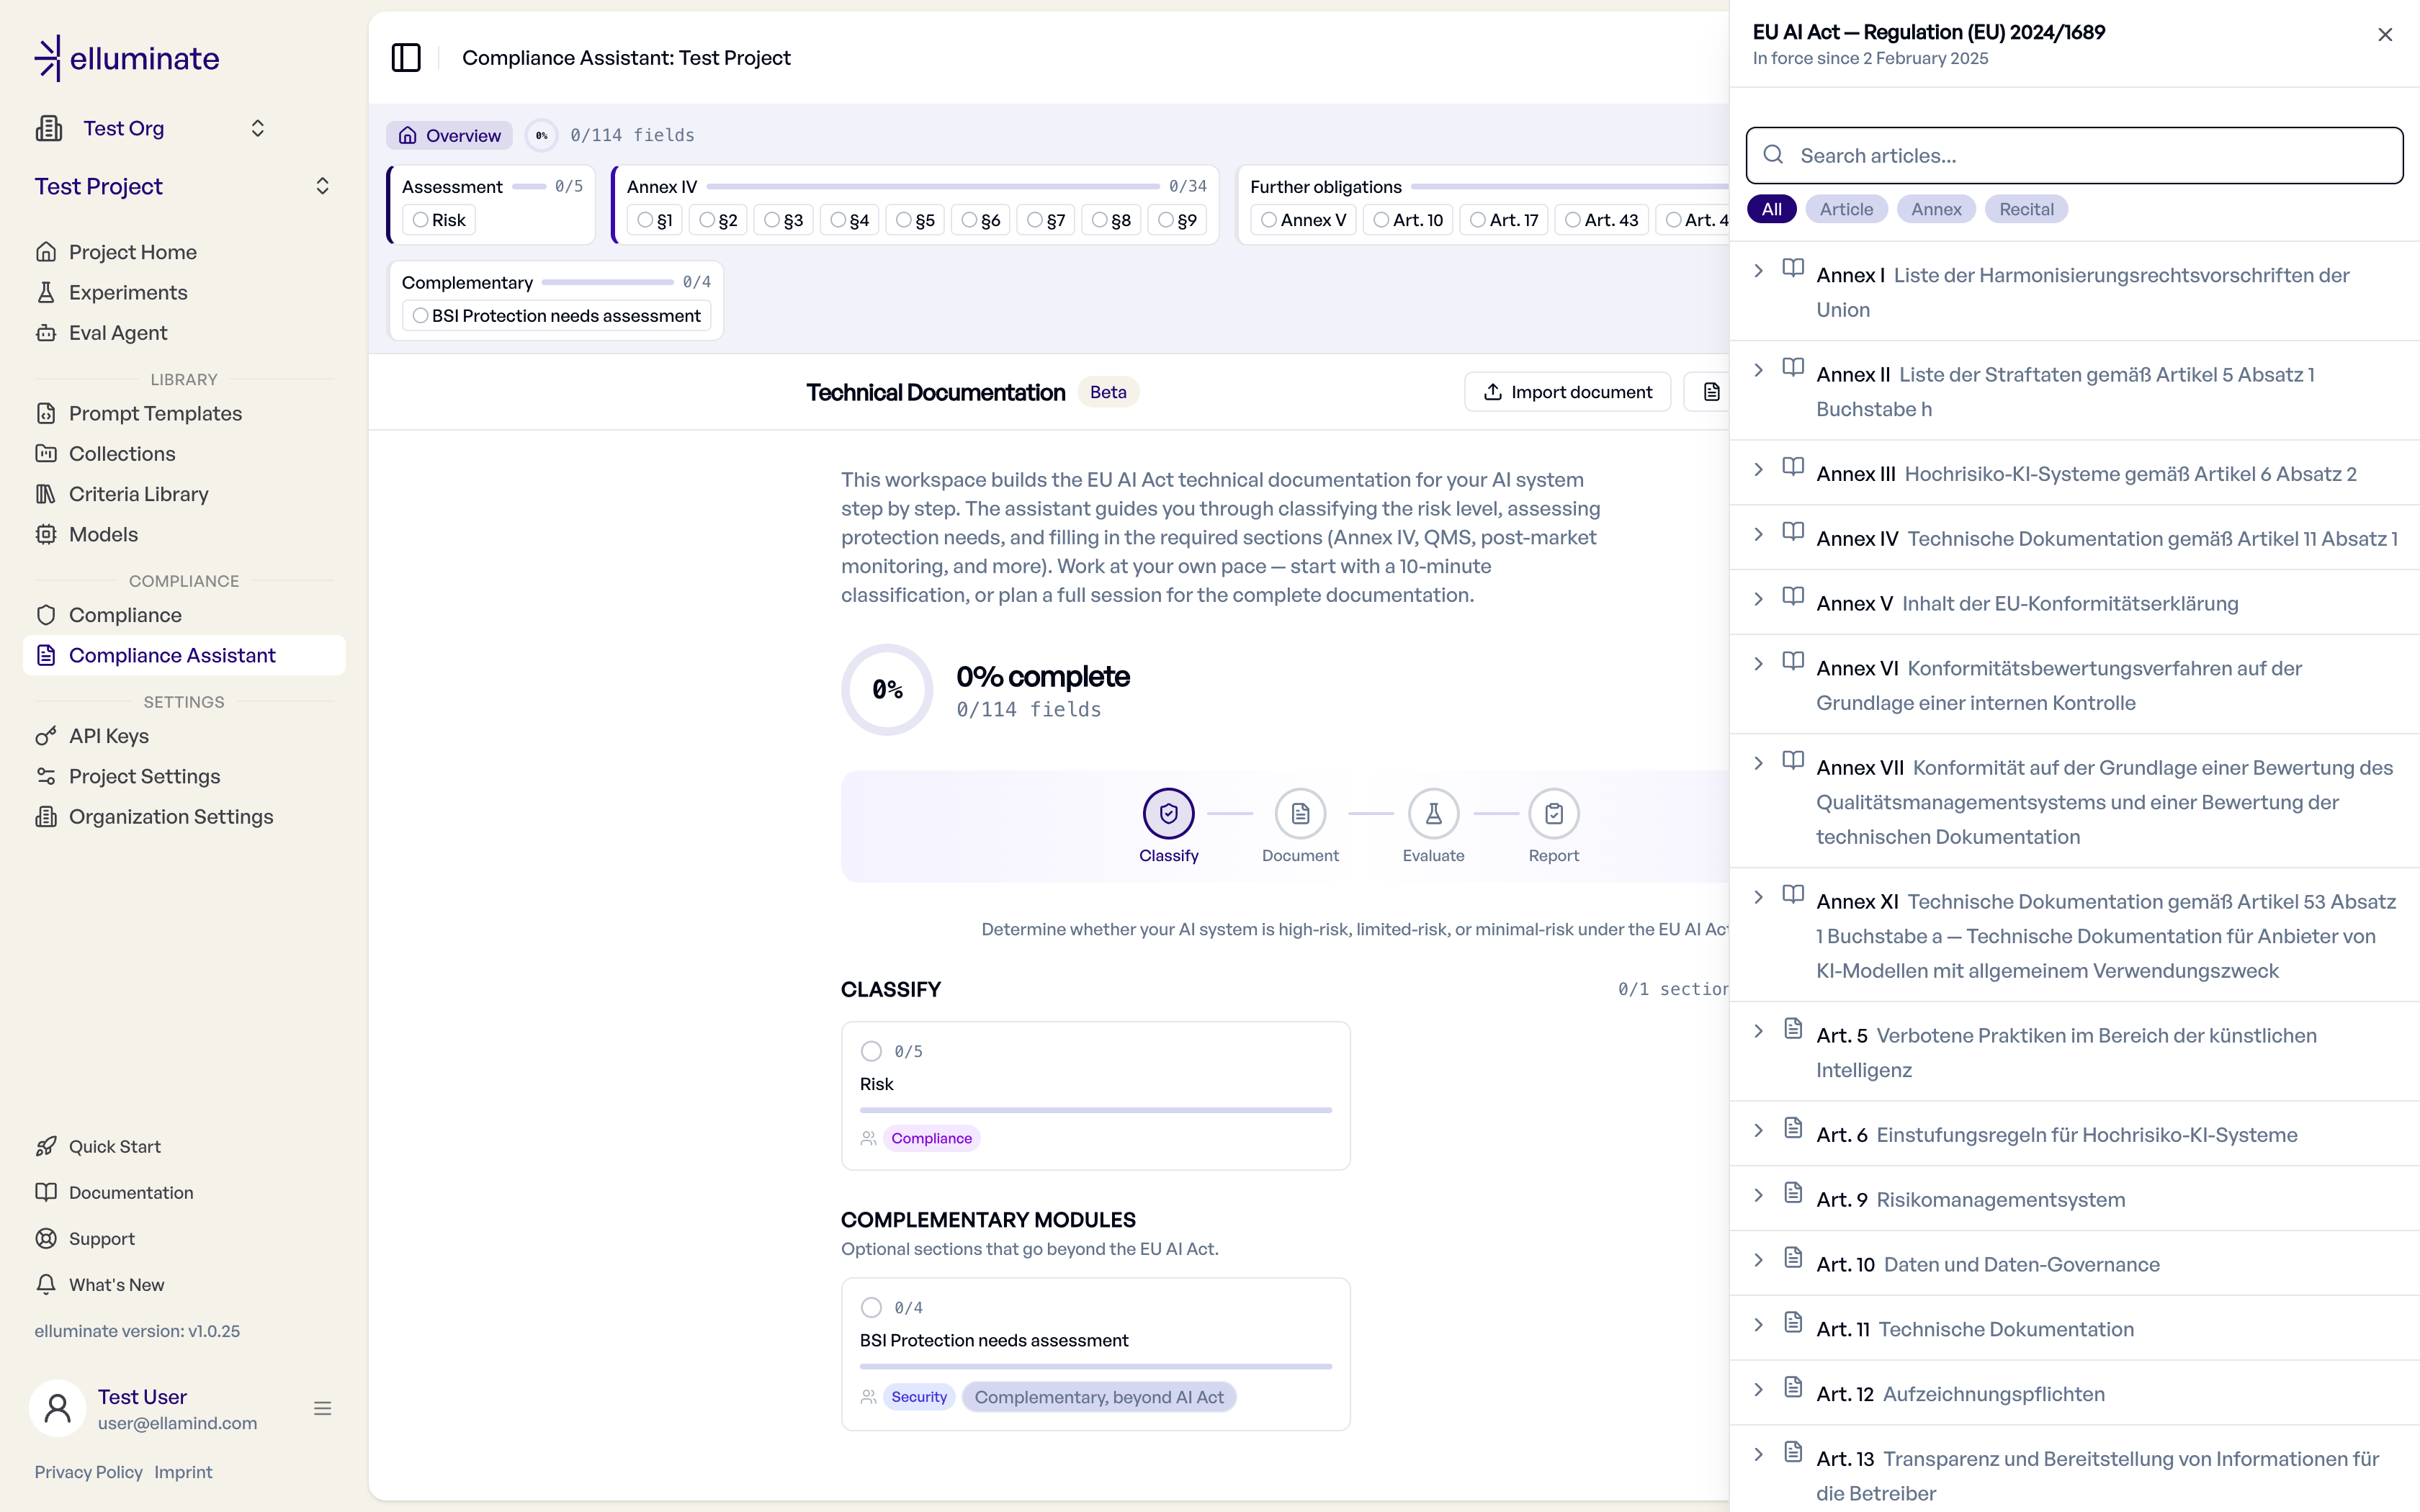Click Risk card progress bar
This screenshot has height=1512, width=2420.
tap(1095, 1110)
